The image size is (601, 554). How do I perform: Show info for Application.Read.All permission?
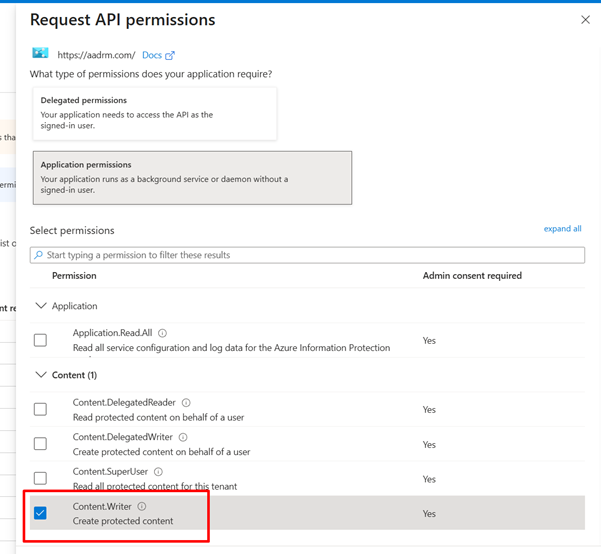[x=163, y=333]
